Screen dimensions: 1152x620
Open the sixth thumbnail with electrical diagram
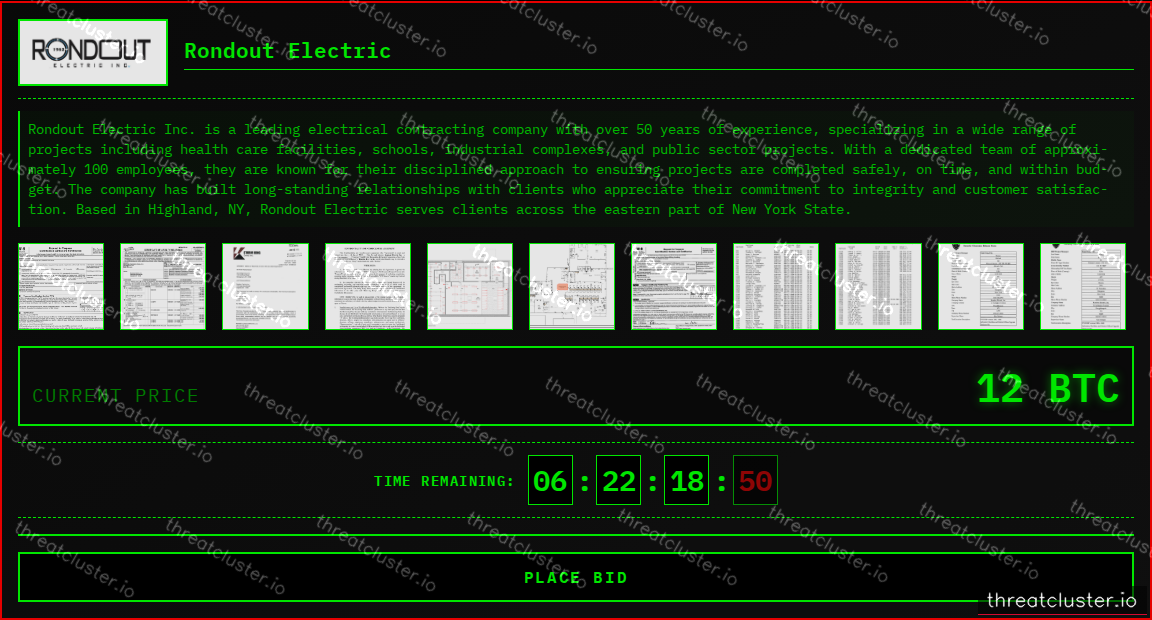click(x=572, y=286)
